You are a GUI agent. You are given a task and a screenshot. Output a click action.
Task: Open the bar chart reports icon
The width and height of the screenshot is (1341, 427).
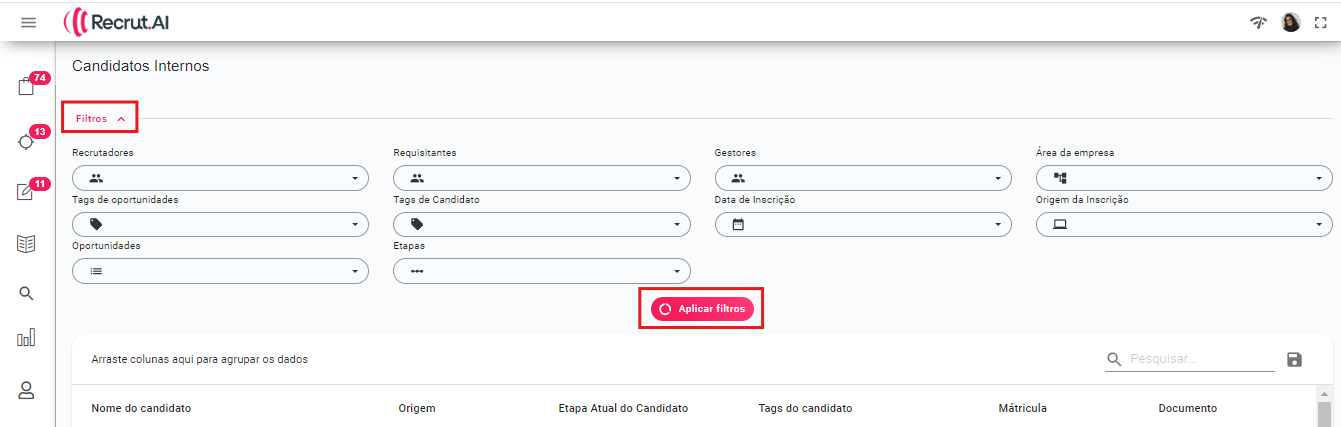27,338
